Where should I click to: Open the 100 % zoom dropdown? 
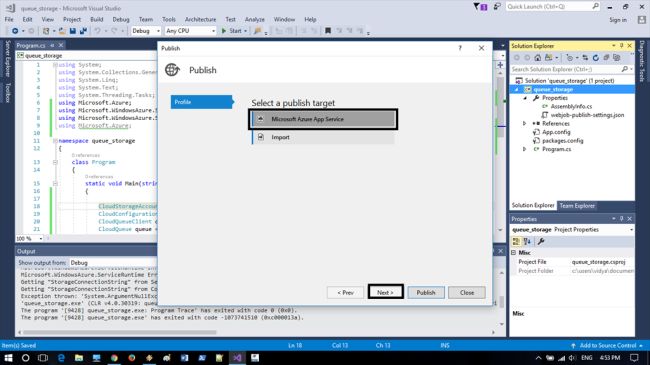click(x=29, y=238)
